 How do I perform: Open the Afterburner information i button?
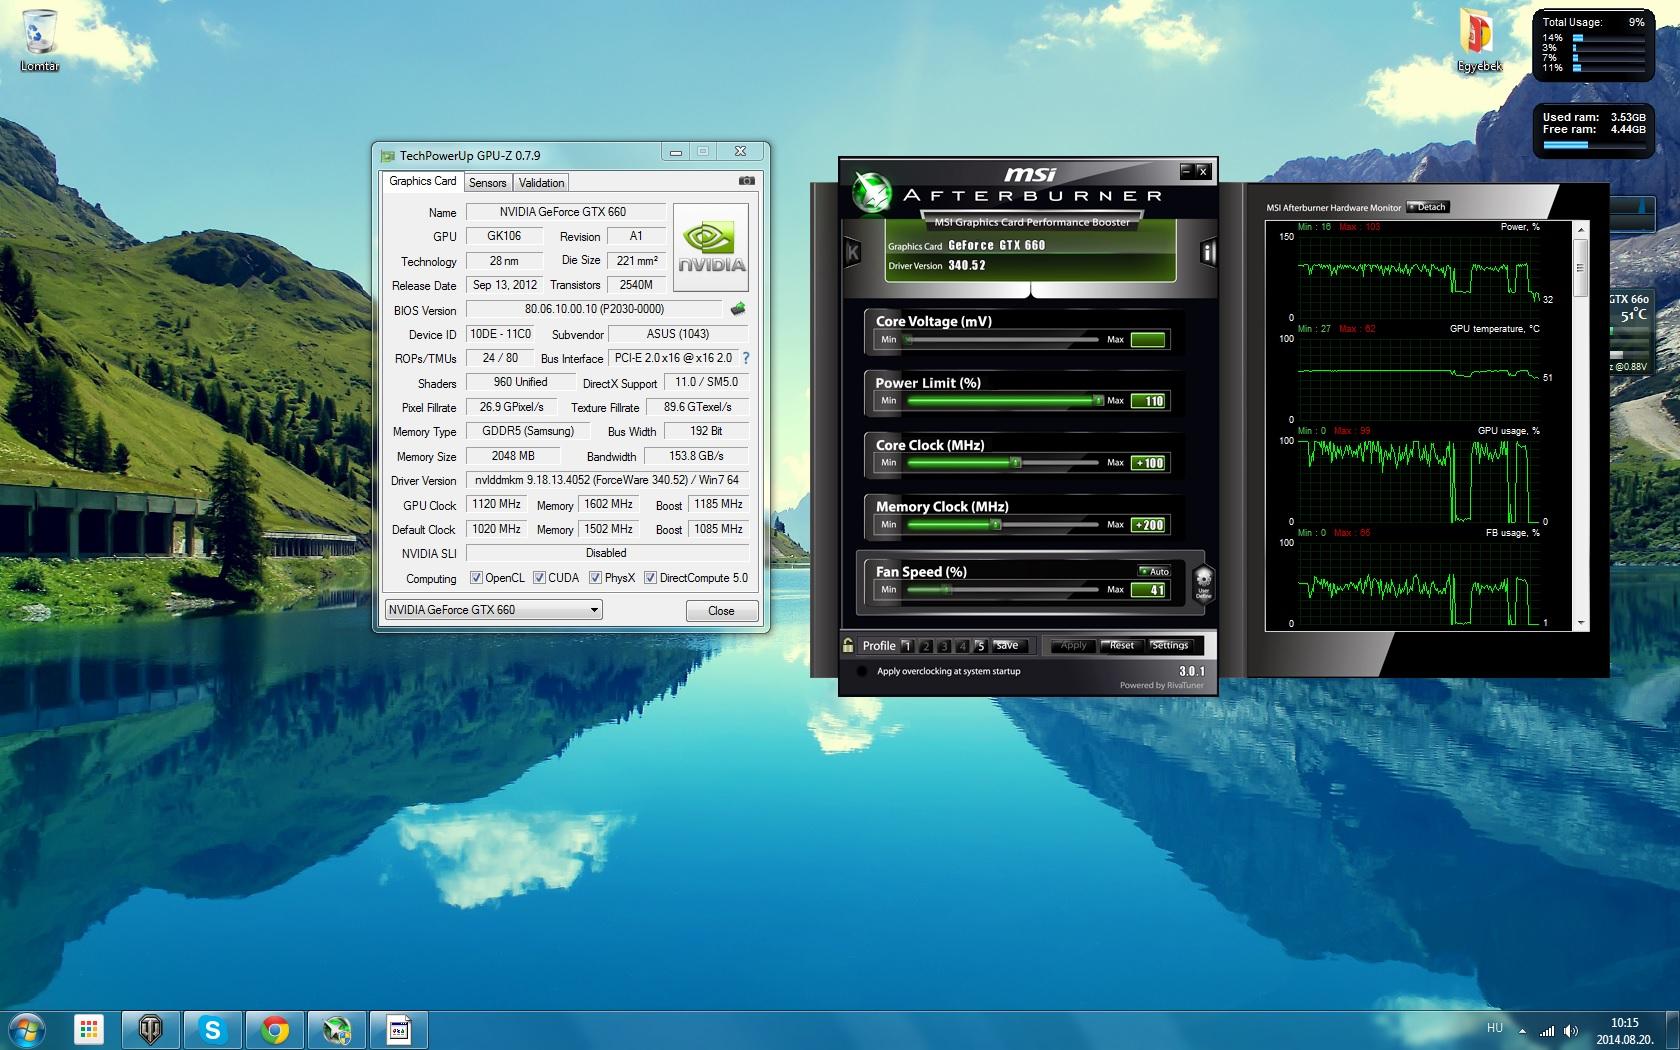point(1207,252)
